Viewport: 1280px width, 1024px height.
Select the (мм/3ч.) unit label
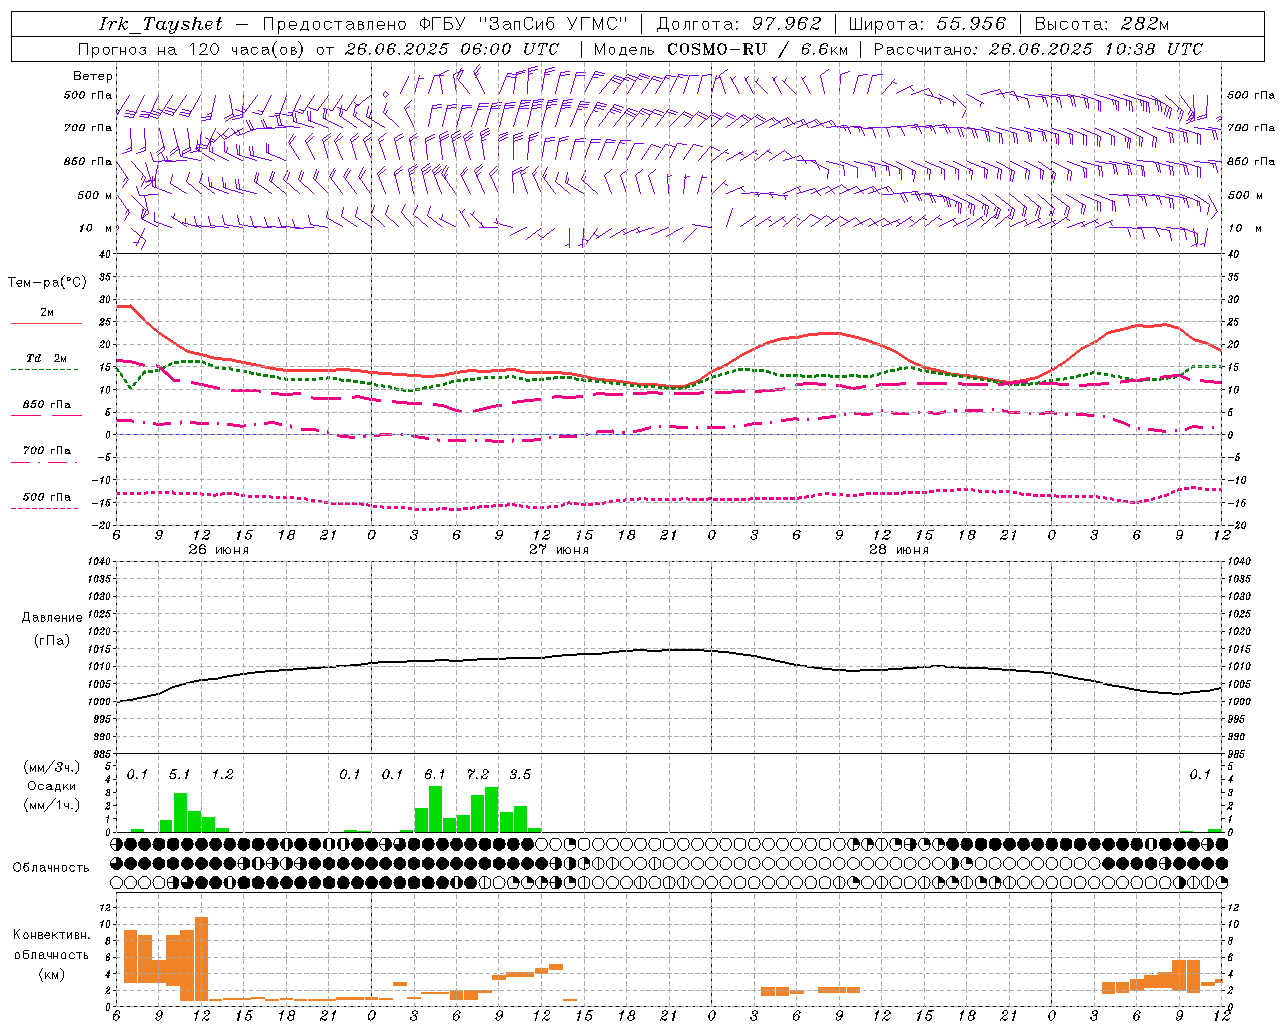(x=52, y=767)
